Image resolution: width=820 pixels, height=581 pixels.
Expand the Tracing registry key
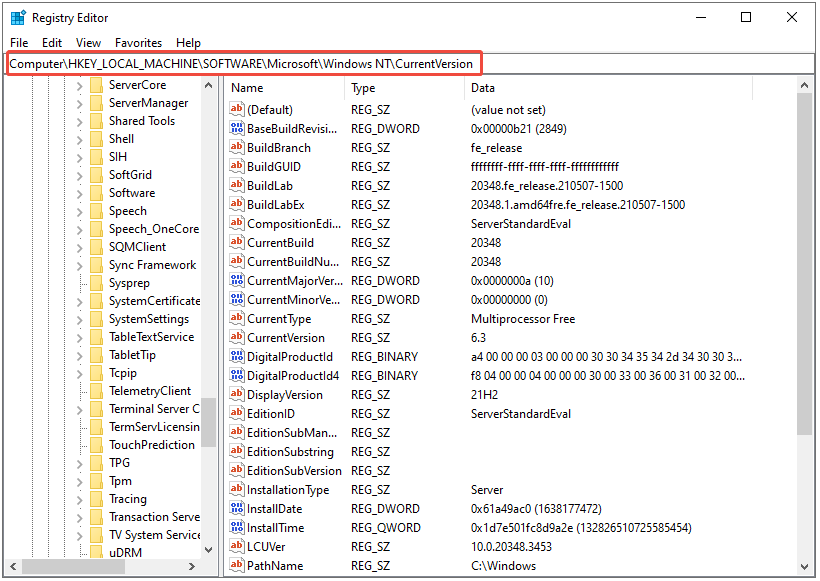click(80, 499)
